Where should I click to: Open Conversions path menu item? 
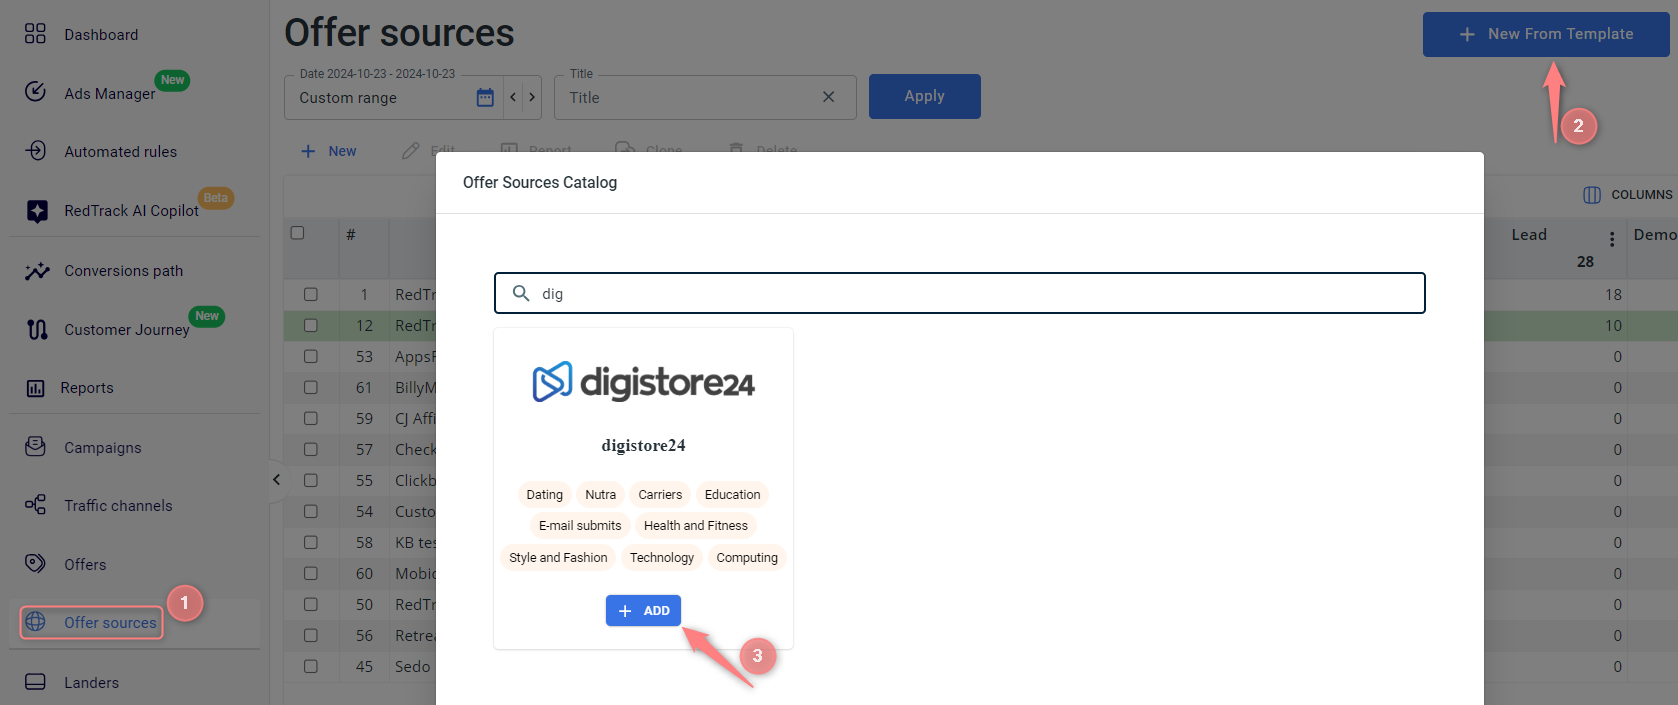[123, 271]
